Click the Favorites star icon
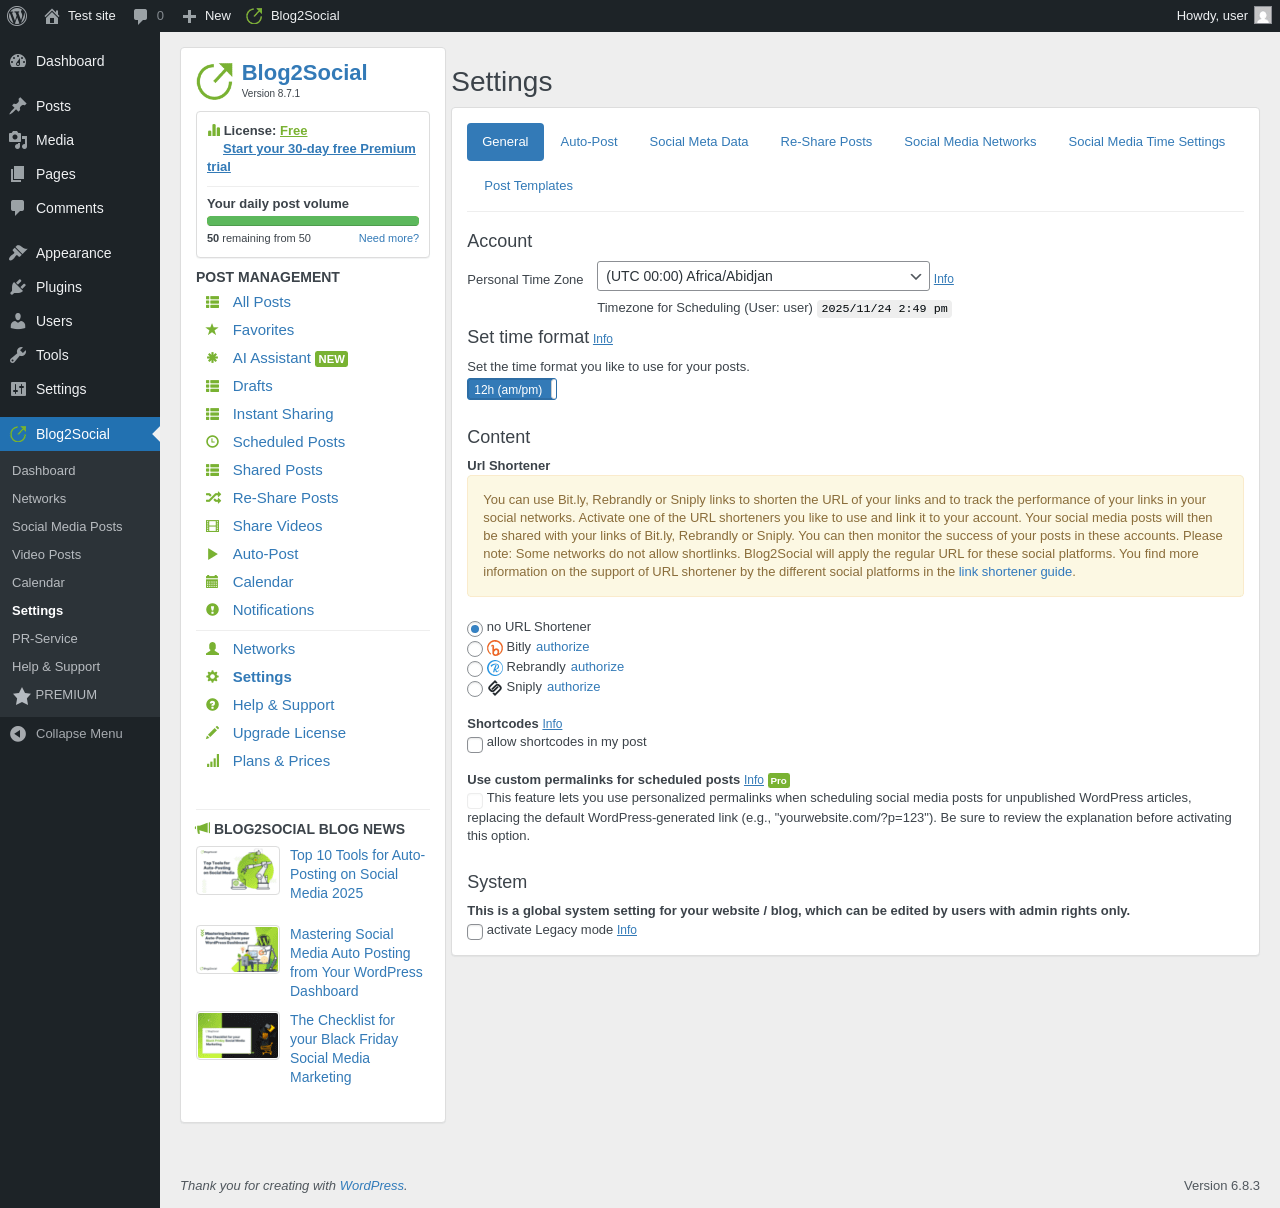The width and height of the screenshot is (1280, 1208). click(x=212, y=330)
